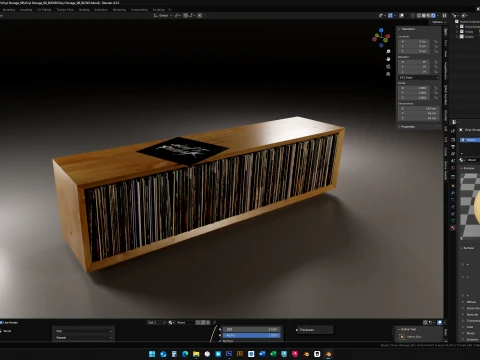
Task: Click the Dimensions X value field
Action: tap(419, 108)
